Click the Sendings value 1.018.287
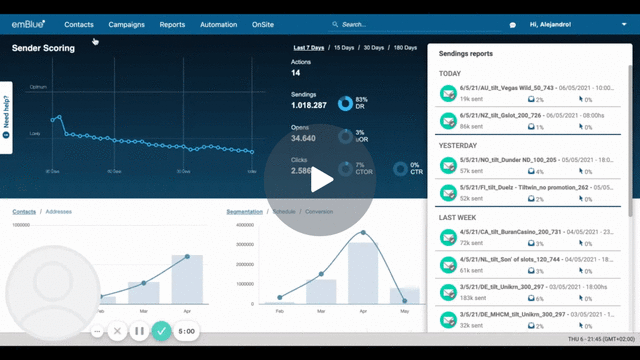This screenshot has height=360, width=640. [309, 105]
